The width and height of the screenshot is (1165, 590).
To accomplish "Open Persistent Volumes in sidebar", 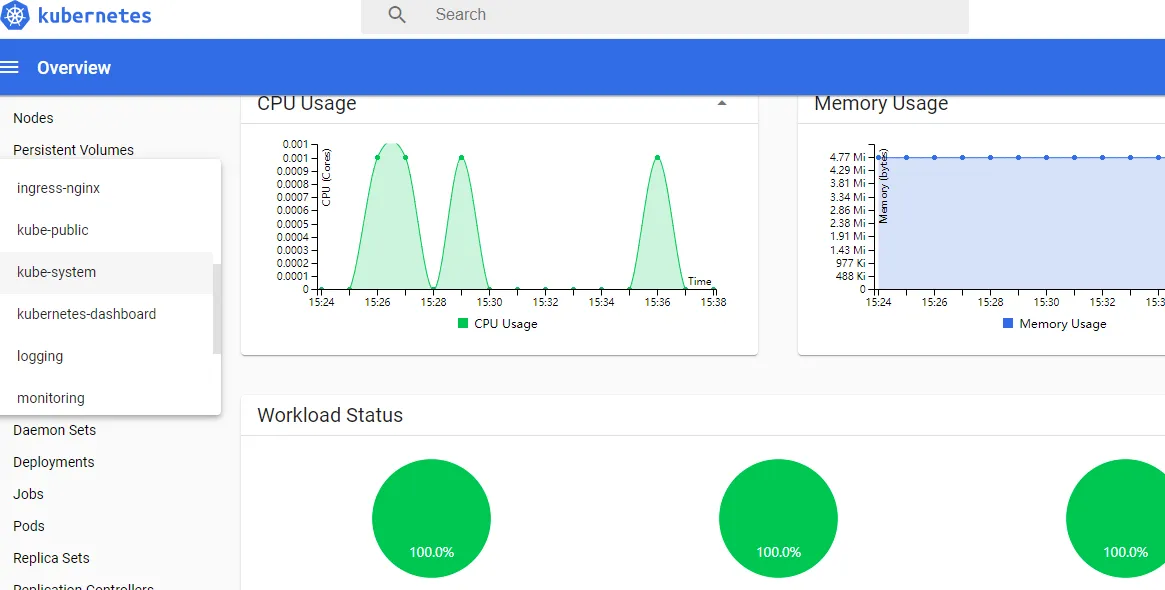I will pyautogui.click(x=74, y=150).
